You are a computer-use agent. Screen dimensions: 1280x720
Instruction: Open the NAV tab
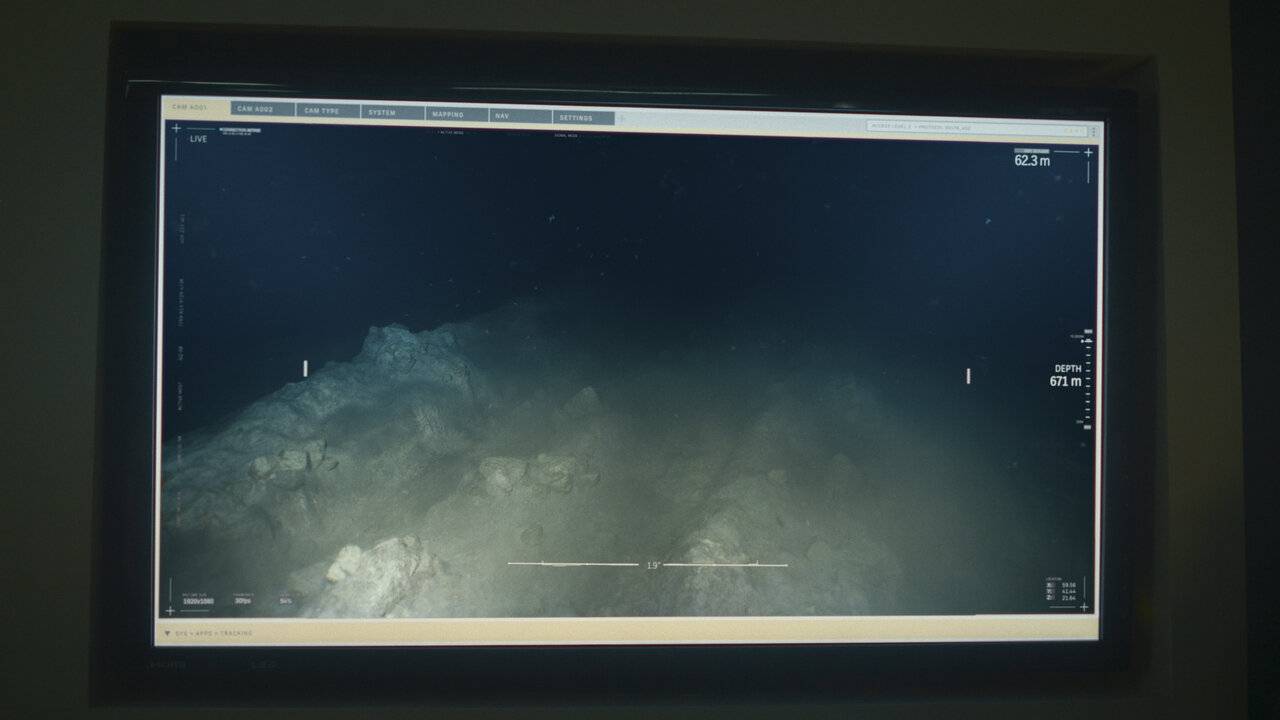pyautogui.click(x=503, y=116)
